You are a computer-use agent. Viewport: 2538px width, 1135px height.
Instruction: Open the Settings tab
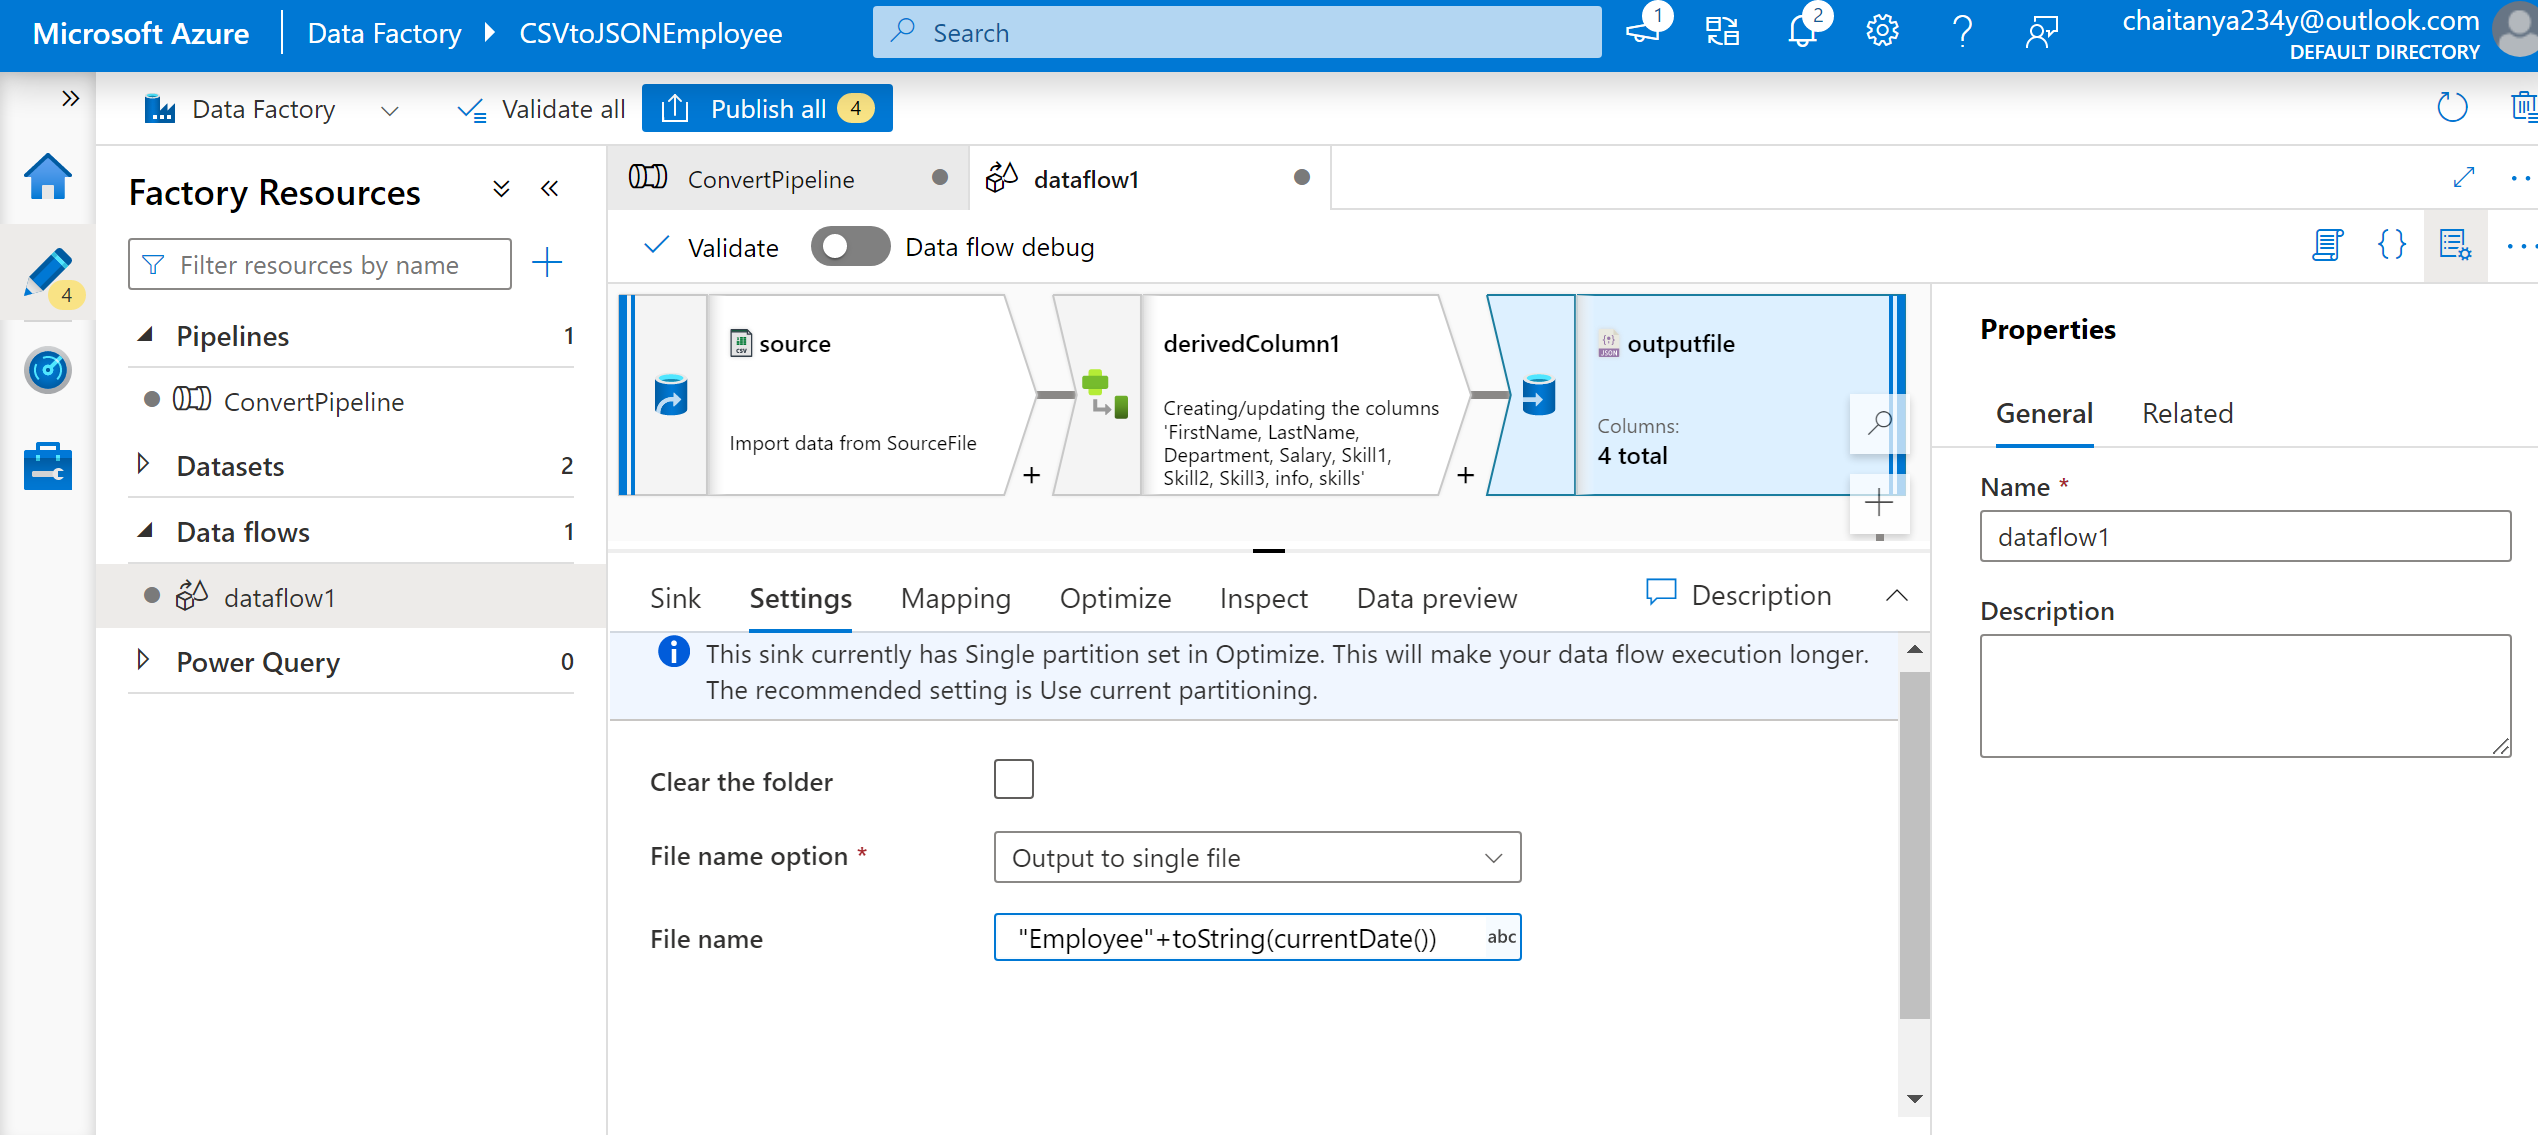[x=801, y=598]
